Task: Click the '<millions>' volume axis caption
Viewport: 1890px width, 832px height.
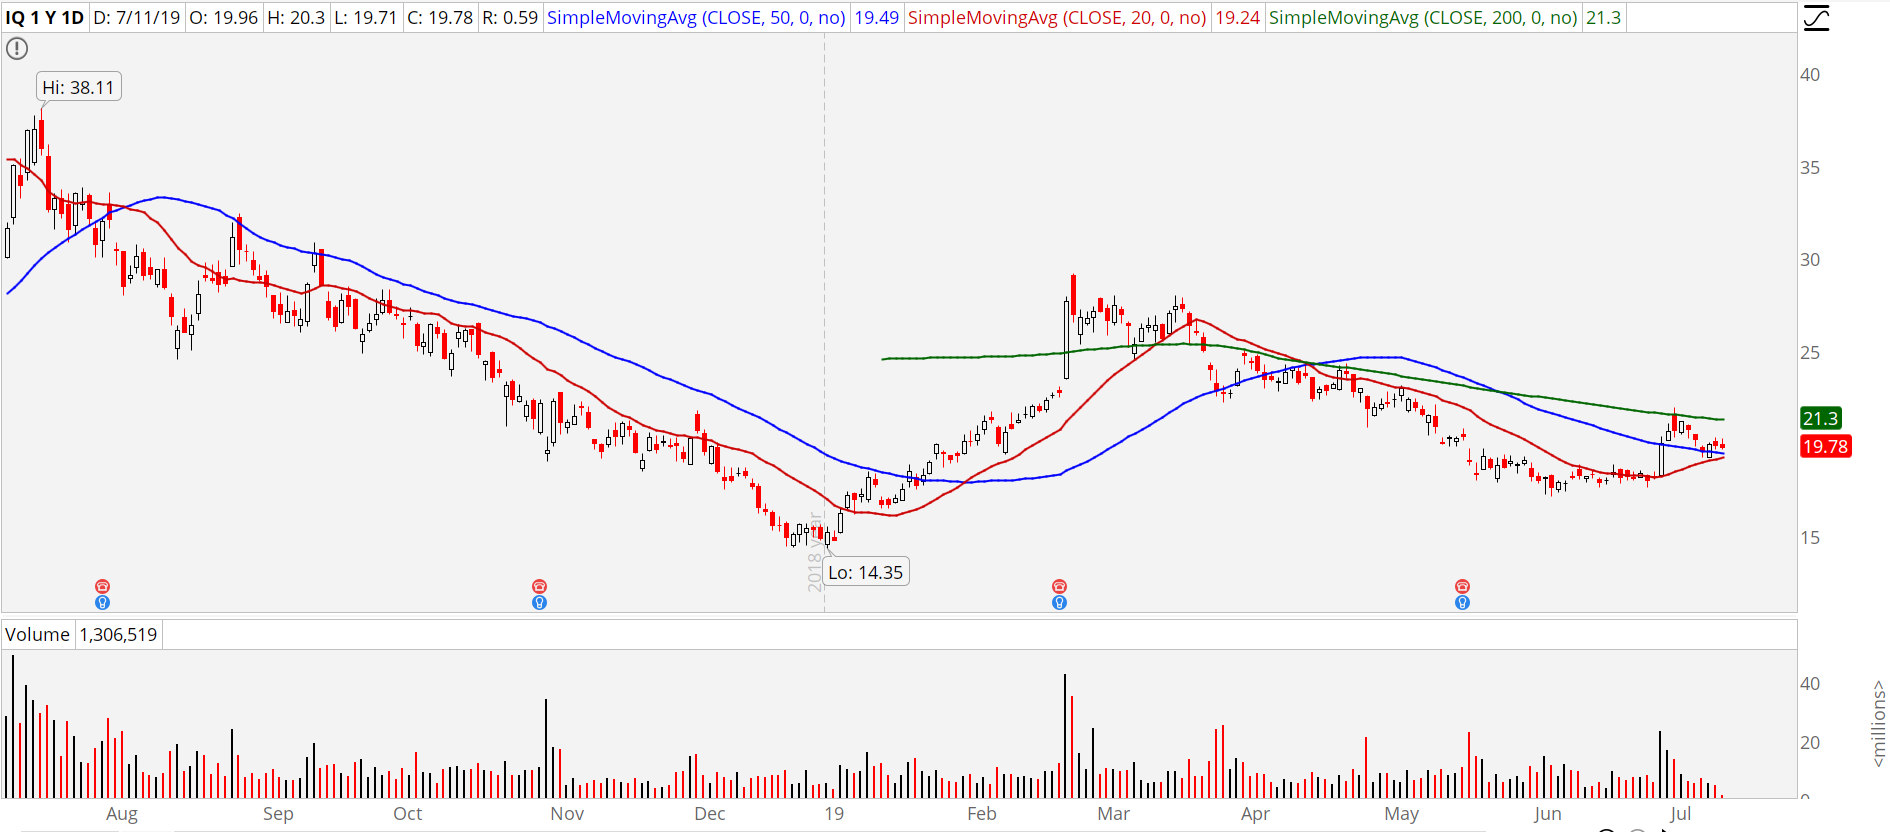Action: pyautogui.click(x=1878, y=724)
